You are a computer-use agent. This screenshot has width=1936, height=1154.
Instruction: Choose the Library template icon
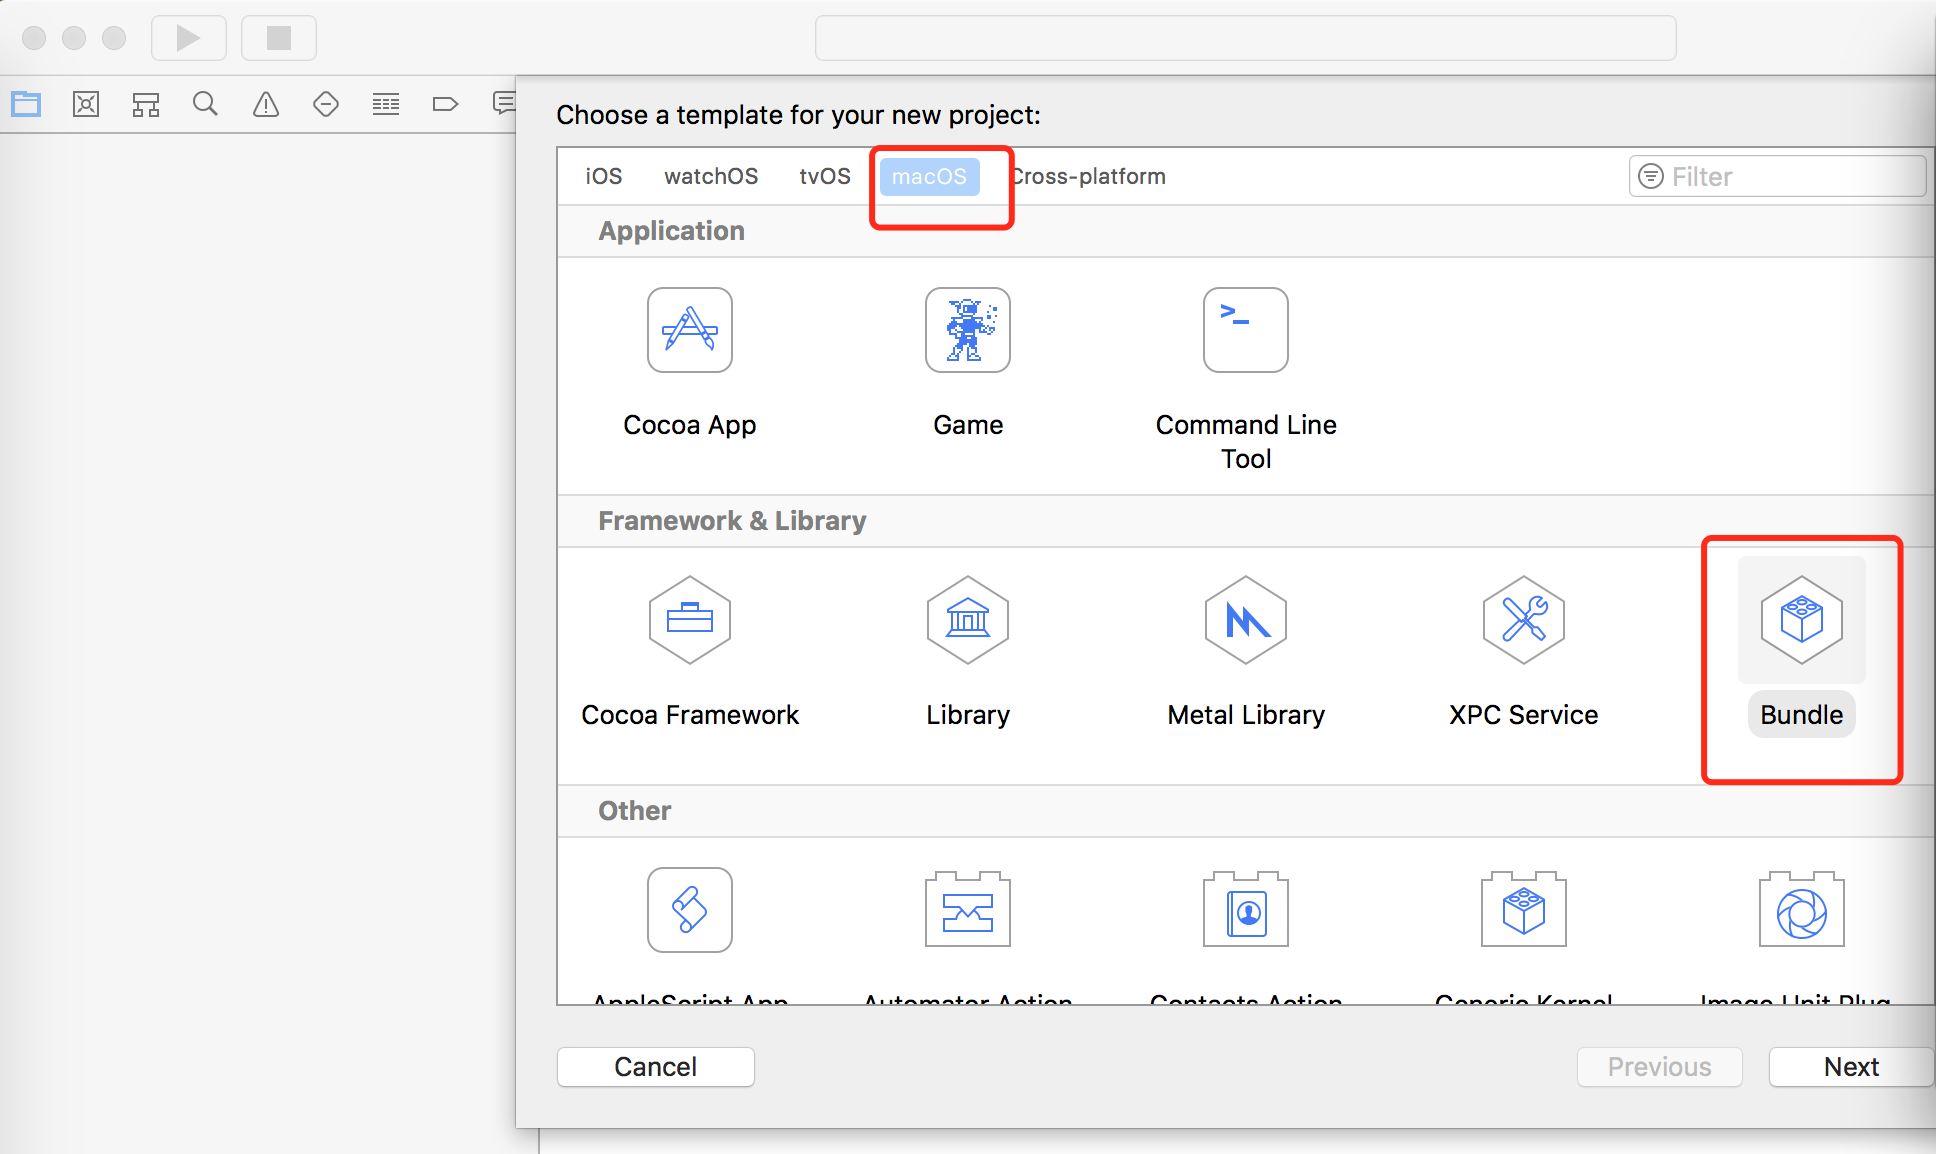tap(967, 620)
